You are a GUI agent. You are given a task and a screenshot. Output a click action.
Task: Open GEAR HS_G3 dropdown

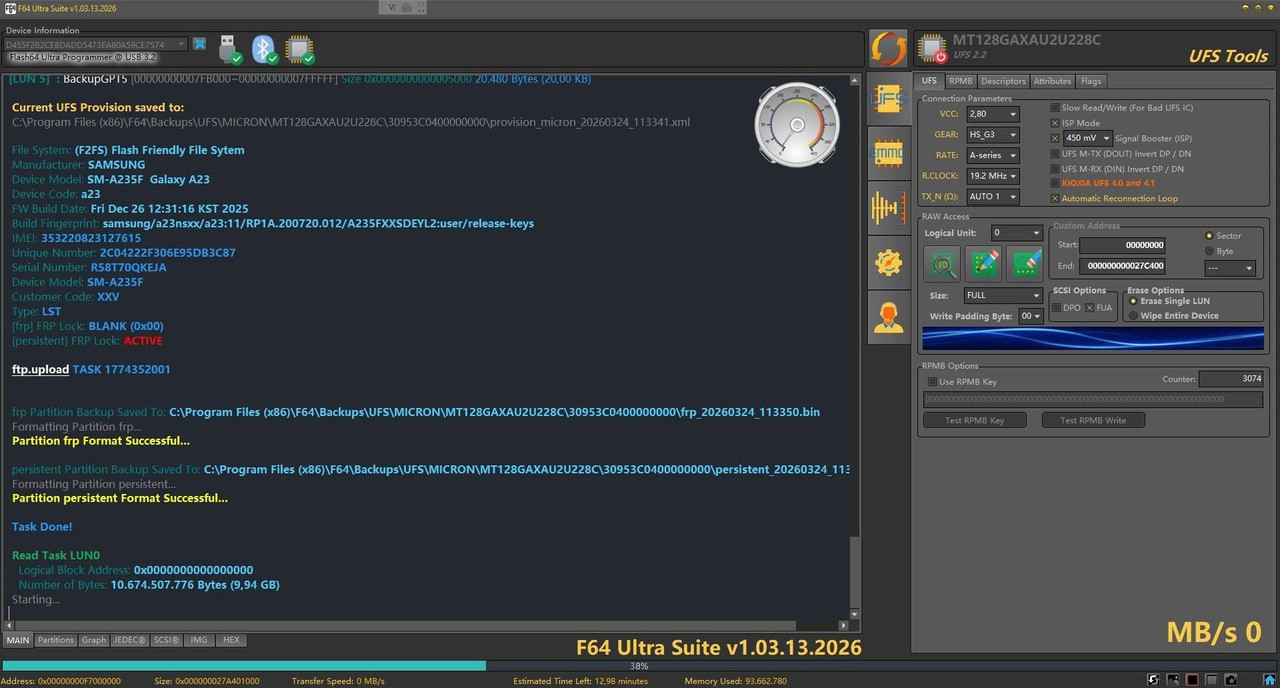992,135
